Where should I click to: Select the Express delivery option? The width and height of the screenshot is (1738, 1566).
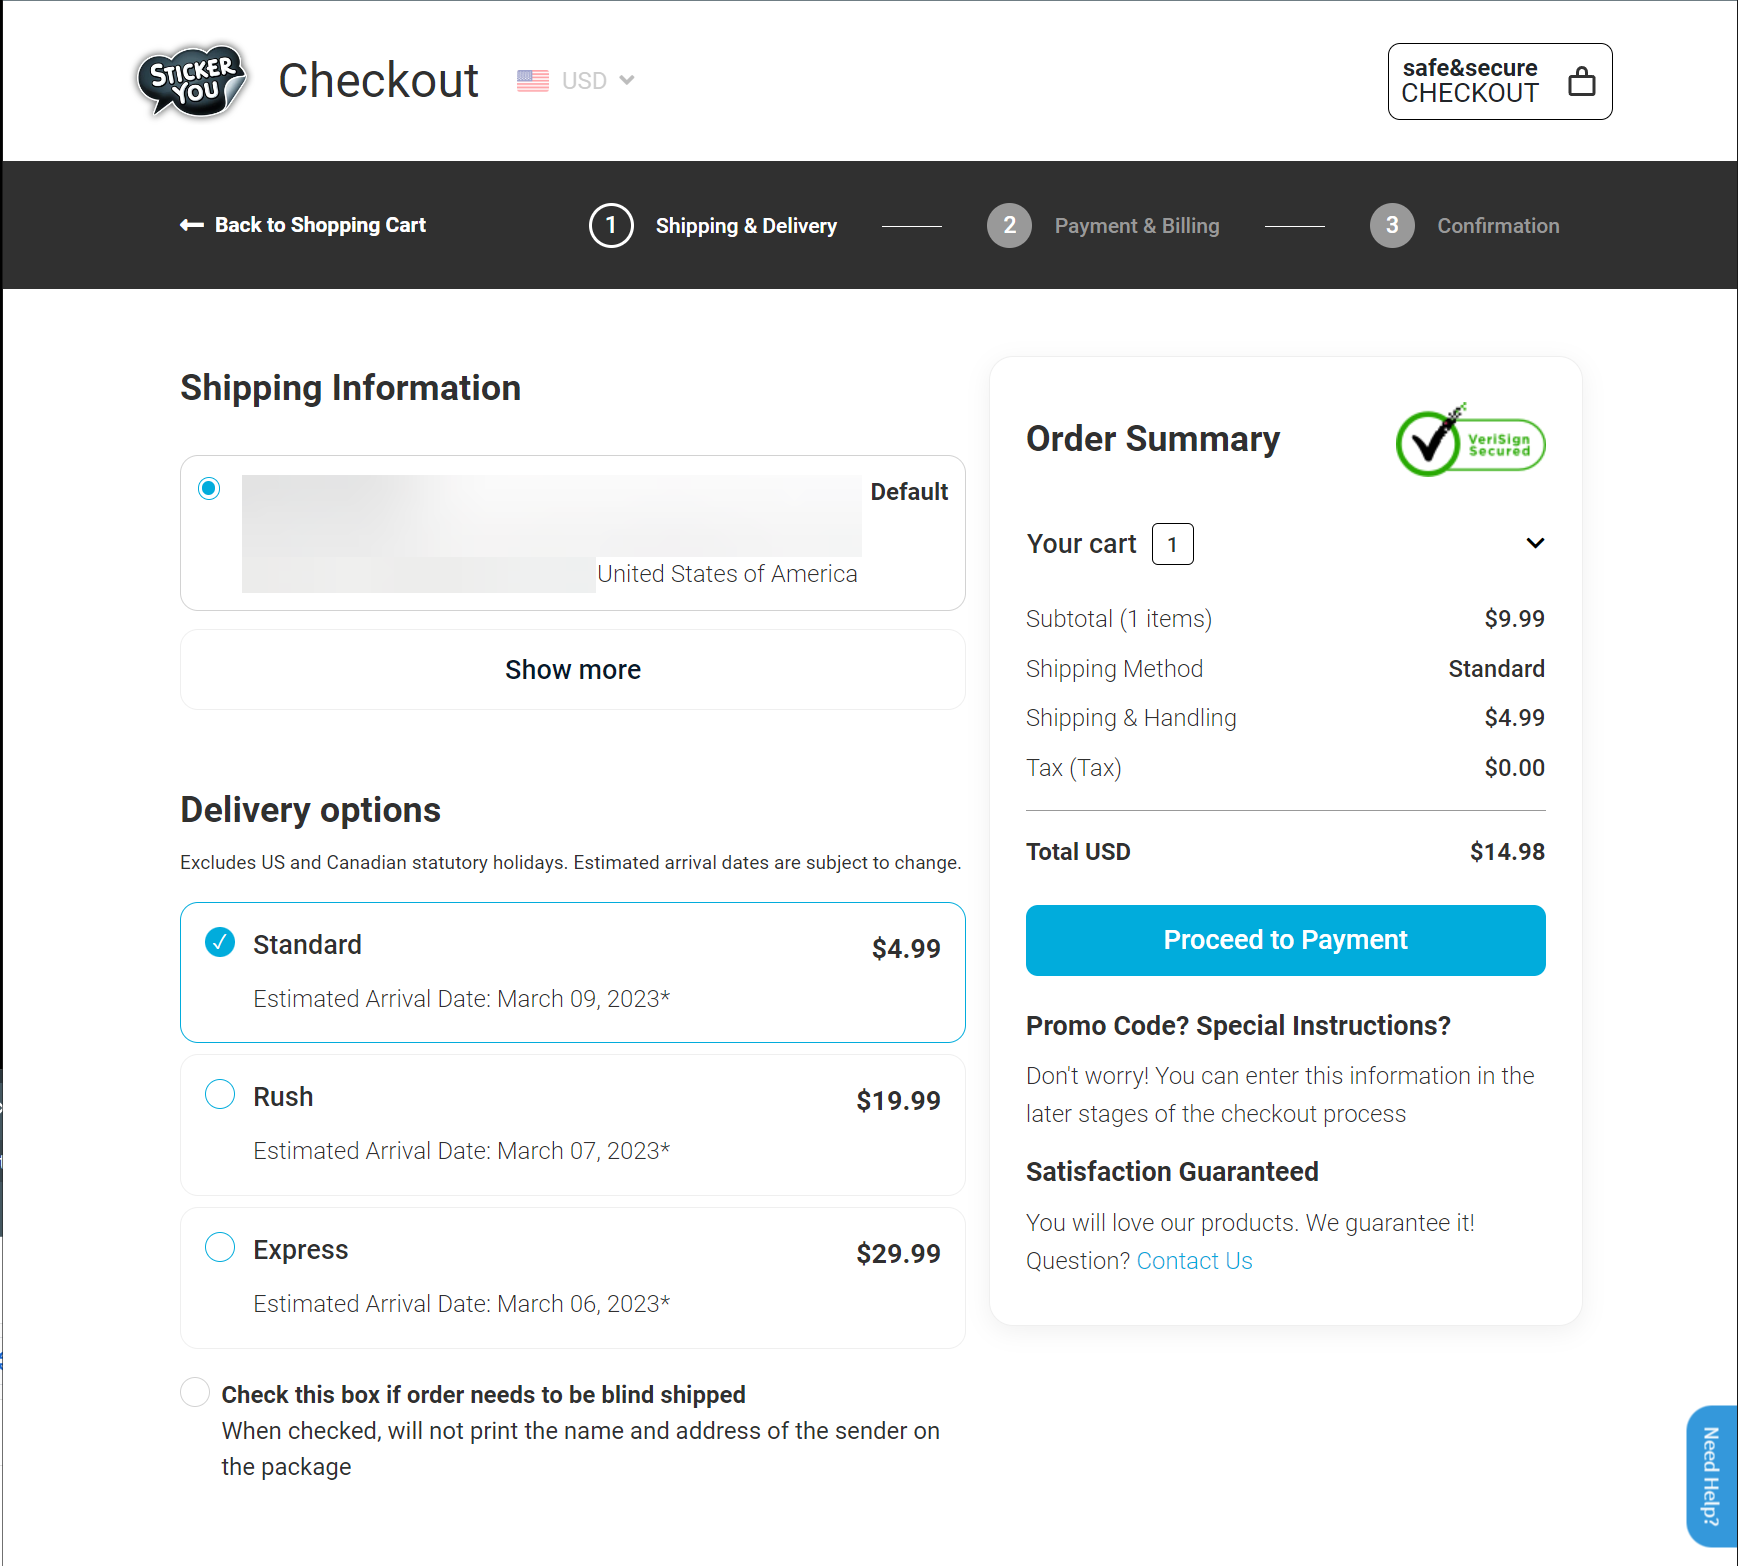click(x=220, y=1248)
